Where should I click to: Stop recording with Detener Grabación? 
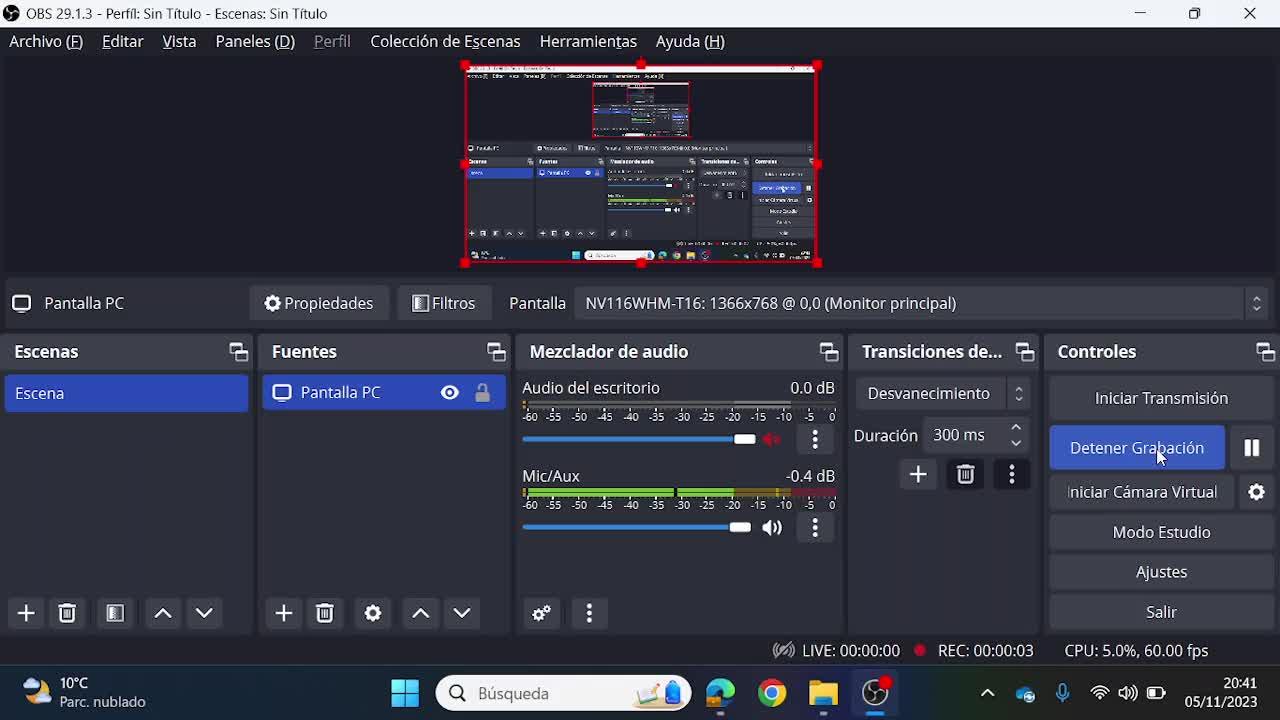click(x=1137, y=448)
